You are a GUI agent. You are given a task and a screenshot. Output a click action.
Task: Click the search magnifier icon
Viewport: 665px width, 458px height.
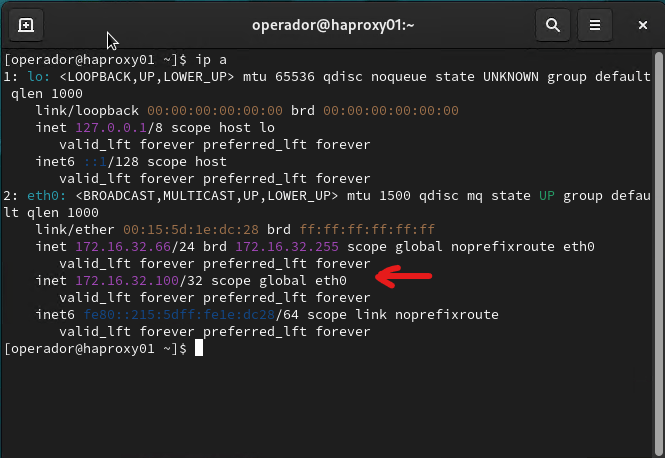click(x=552, y=25)
